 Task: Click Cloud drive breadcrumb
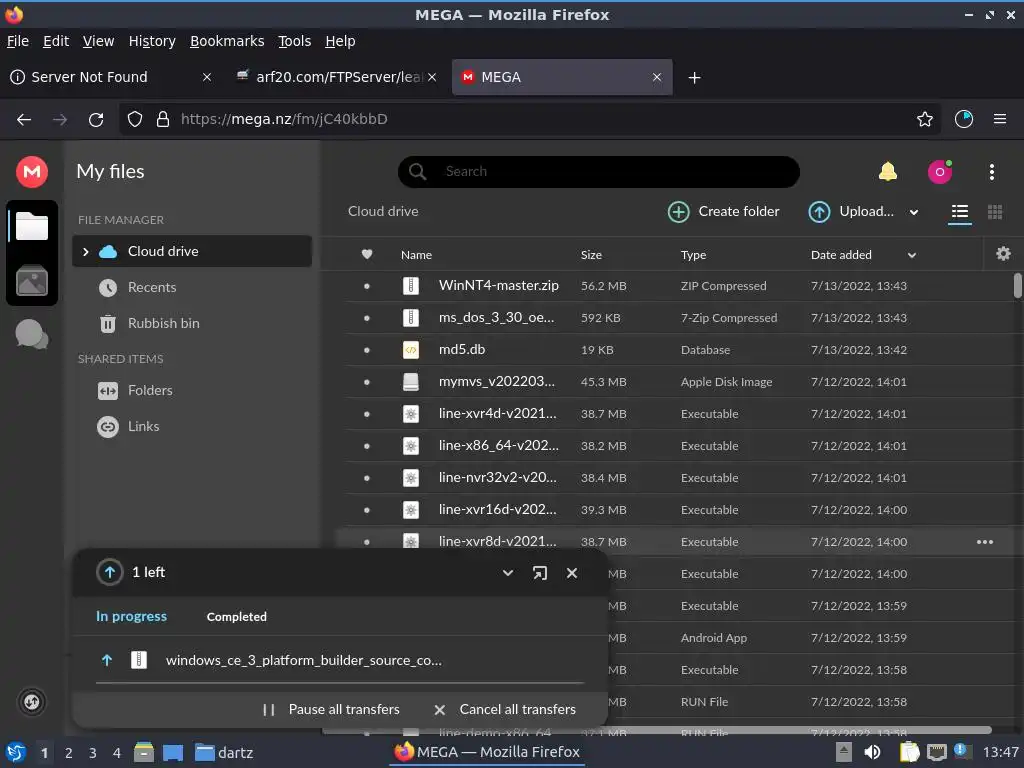pyautogui.click(x=383, y=211)
